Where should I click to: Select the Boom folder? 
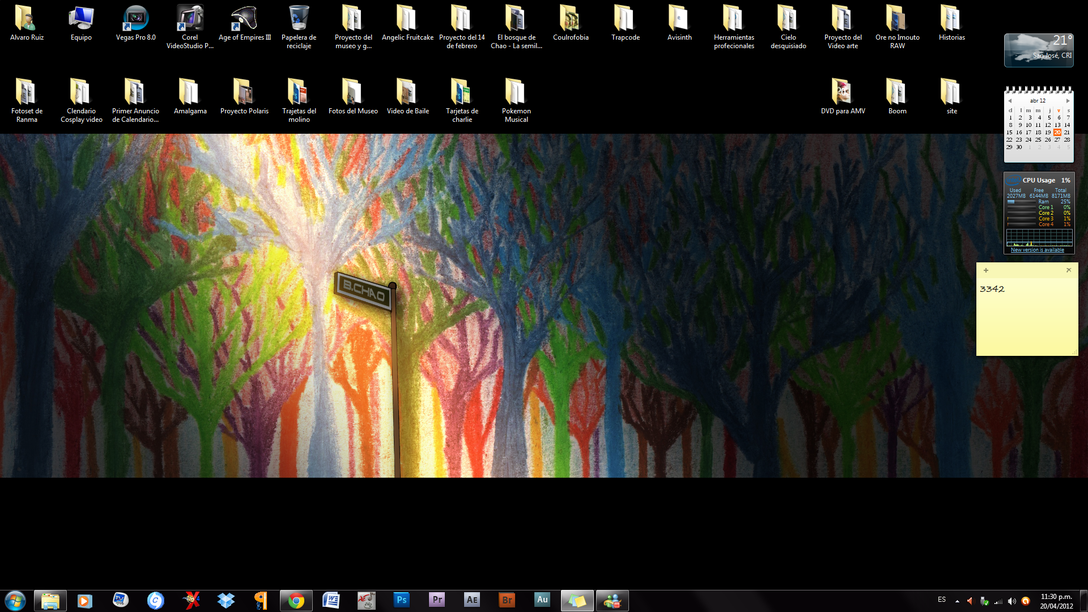click(897, 96)
